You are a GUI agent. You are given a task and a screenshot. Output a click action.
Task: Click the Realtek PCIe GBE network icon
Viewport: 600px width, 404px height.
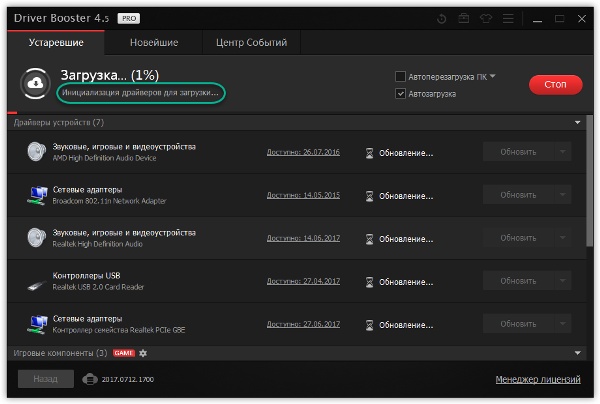tap(37, 324)
